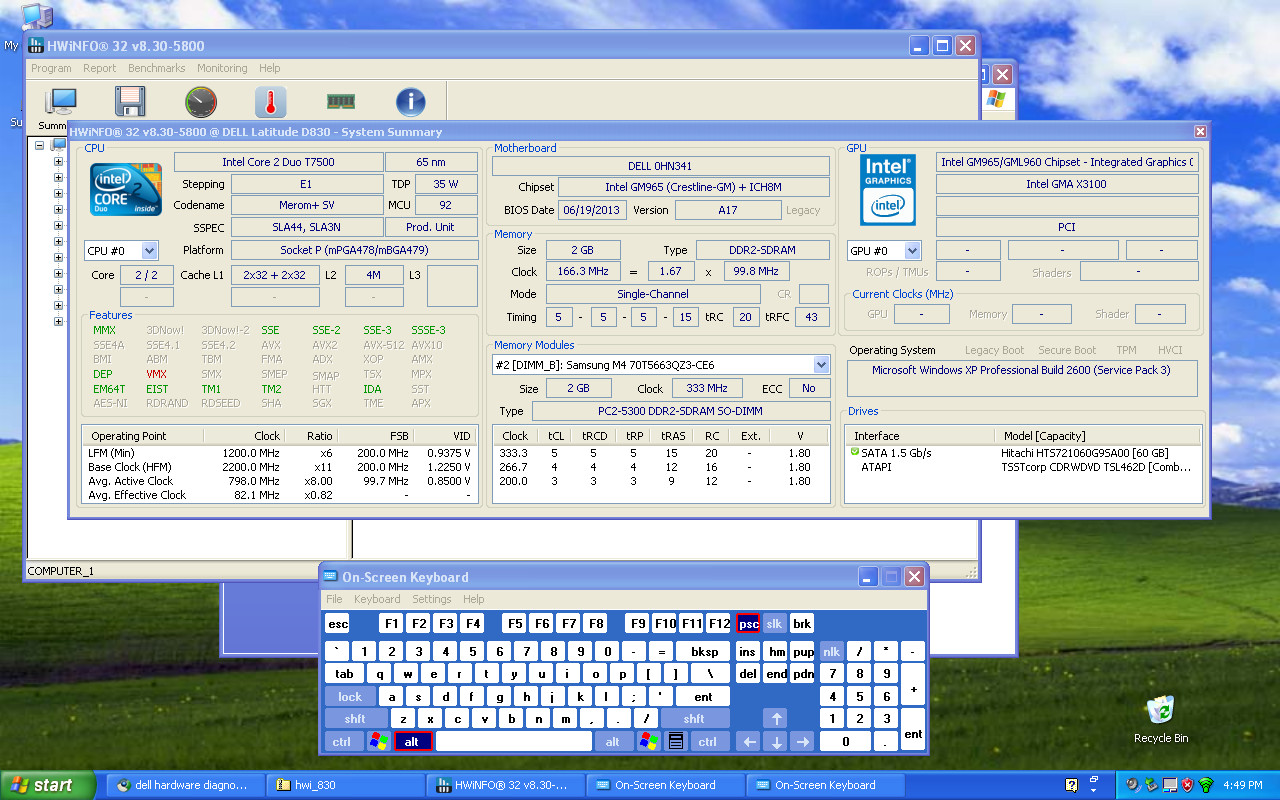Click the floppy disk save report icon

click(x=131, y=102)
